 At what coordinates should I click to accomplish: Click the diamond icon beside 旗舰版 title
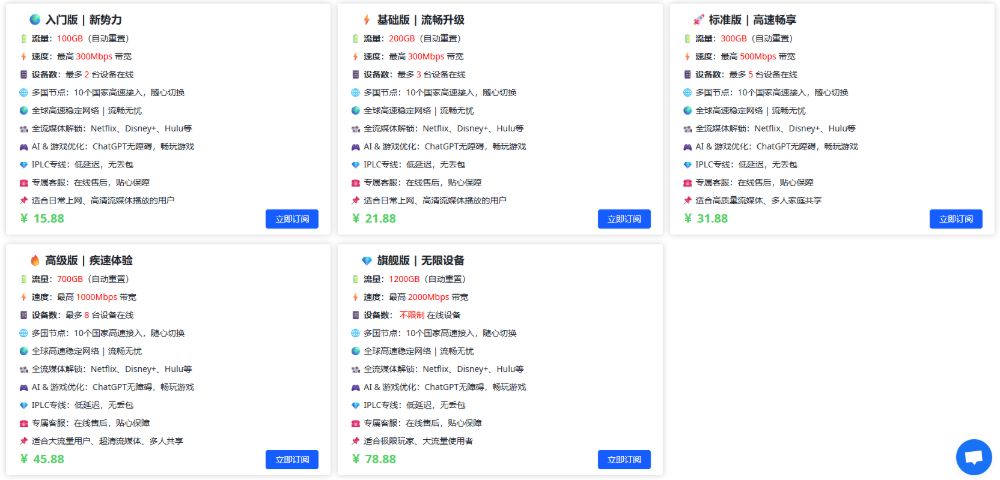[367, 261]
